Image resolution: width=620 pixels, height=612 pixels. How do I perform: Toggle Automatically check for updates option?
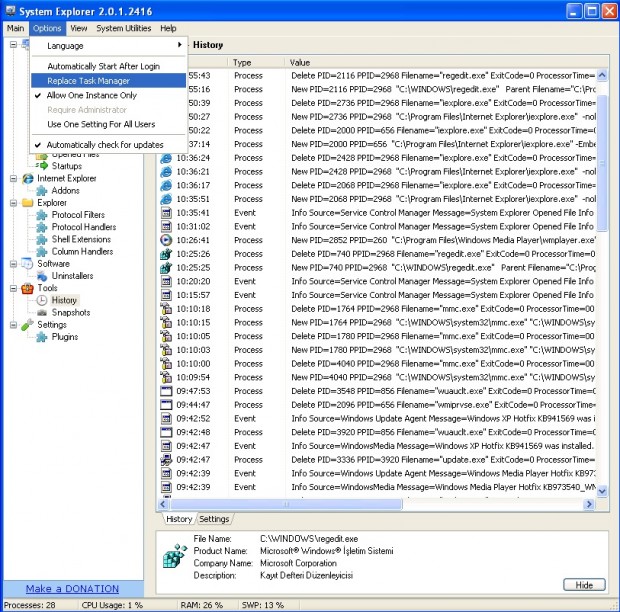(x=108, y=145)
